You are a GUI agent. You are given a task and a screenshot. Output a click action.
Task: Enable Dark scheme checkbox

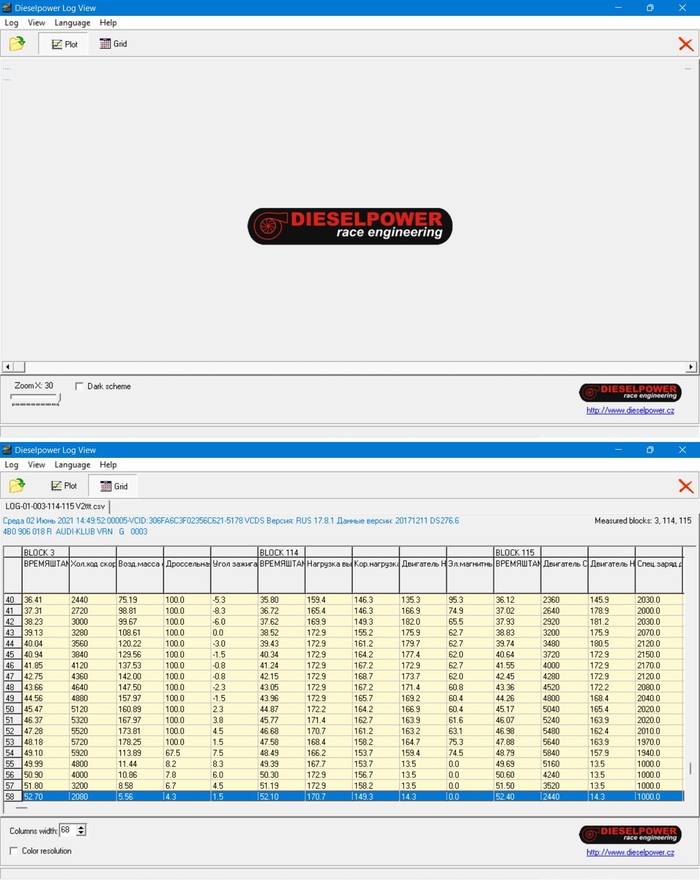click(79, 386)
